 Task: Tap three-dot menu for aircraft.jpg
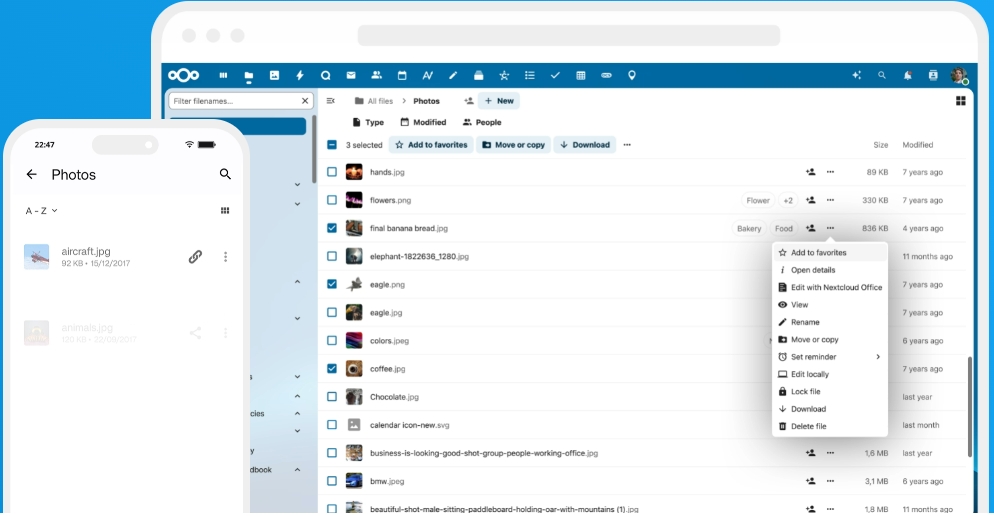[x=225, y=257]
